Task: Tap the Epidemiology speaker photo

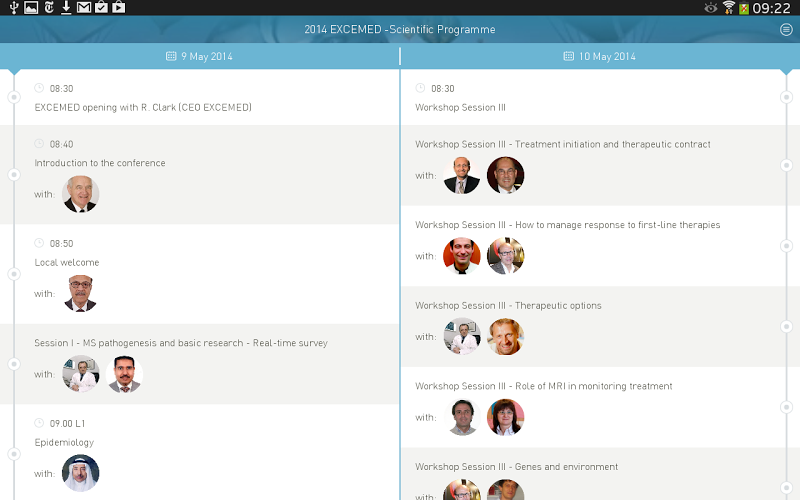Action: [x=81, y=473]
